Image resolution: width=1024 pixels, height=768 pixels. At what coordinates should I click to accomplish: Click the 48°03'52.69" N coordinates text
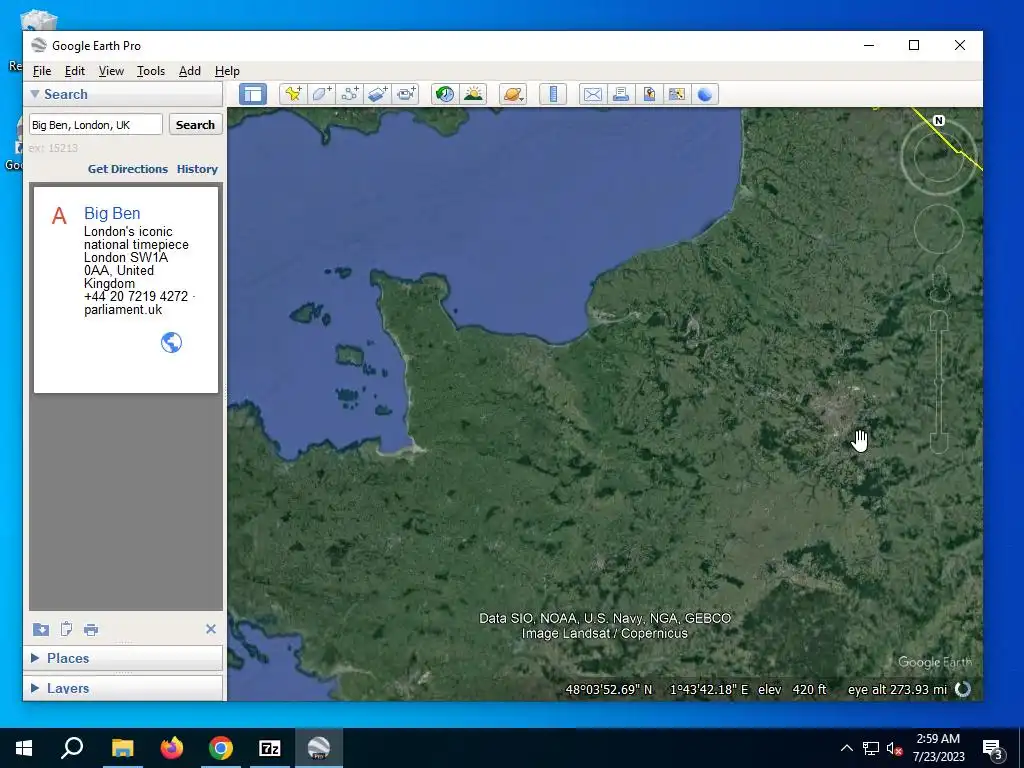[609, 690]
